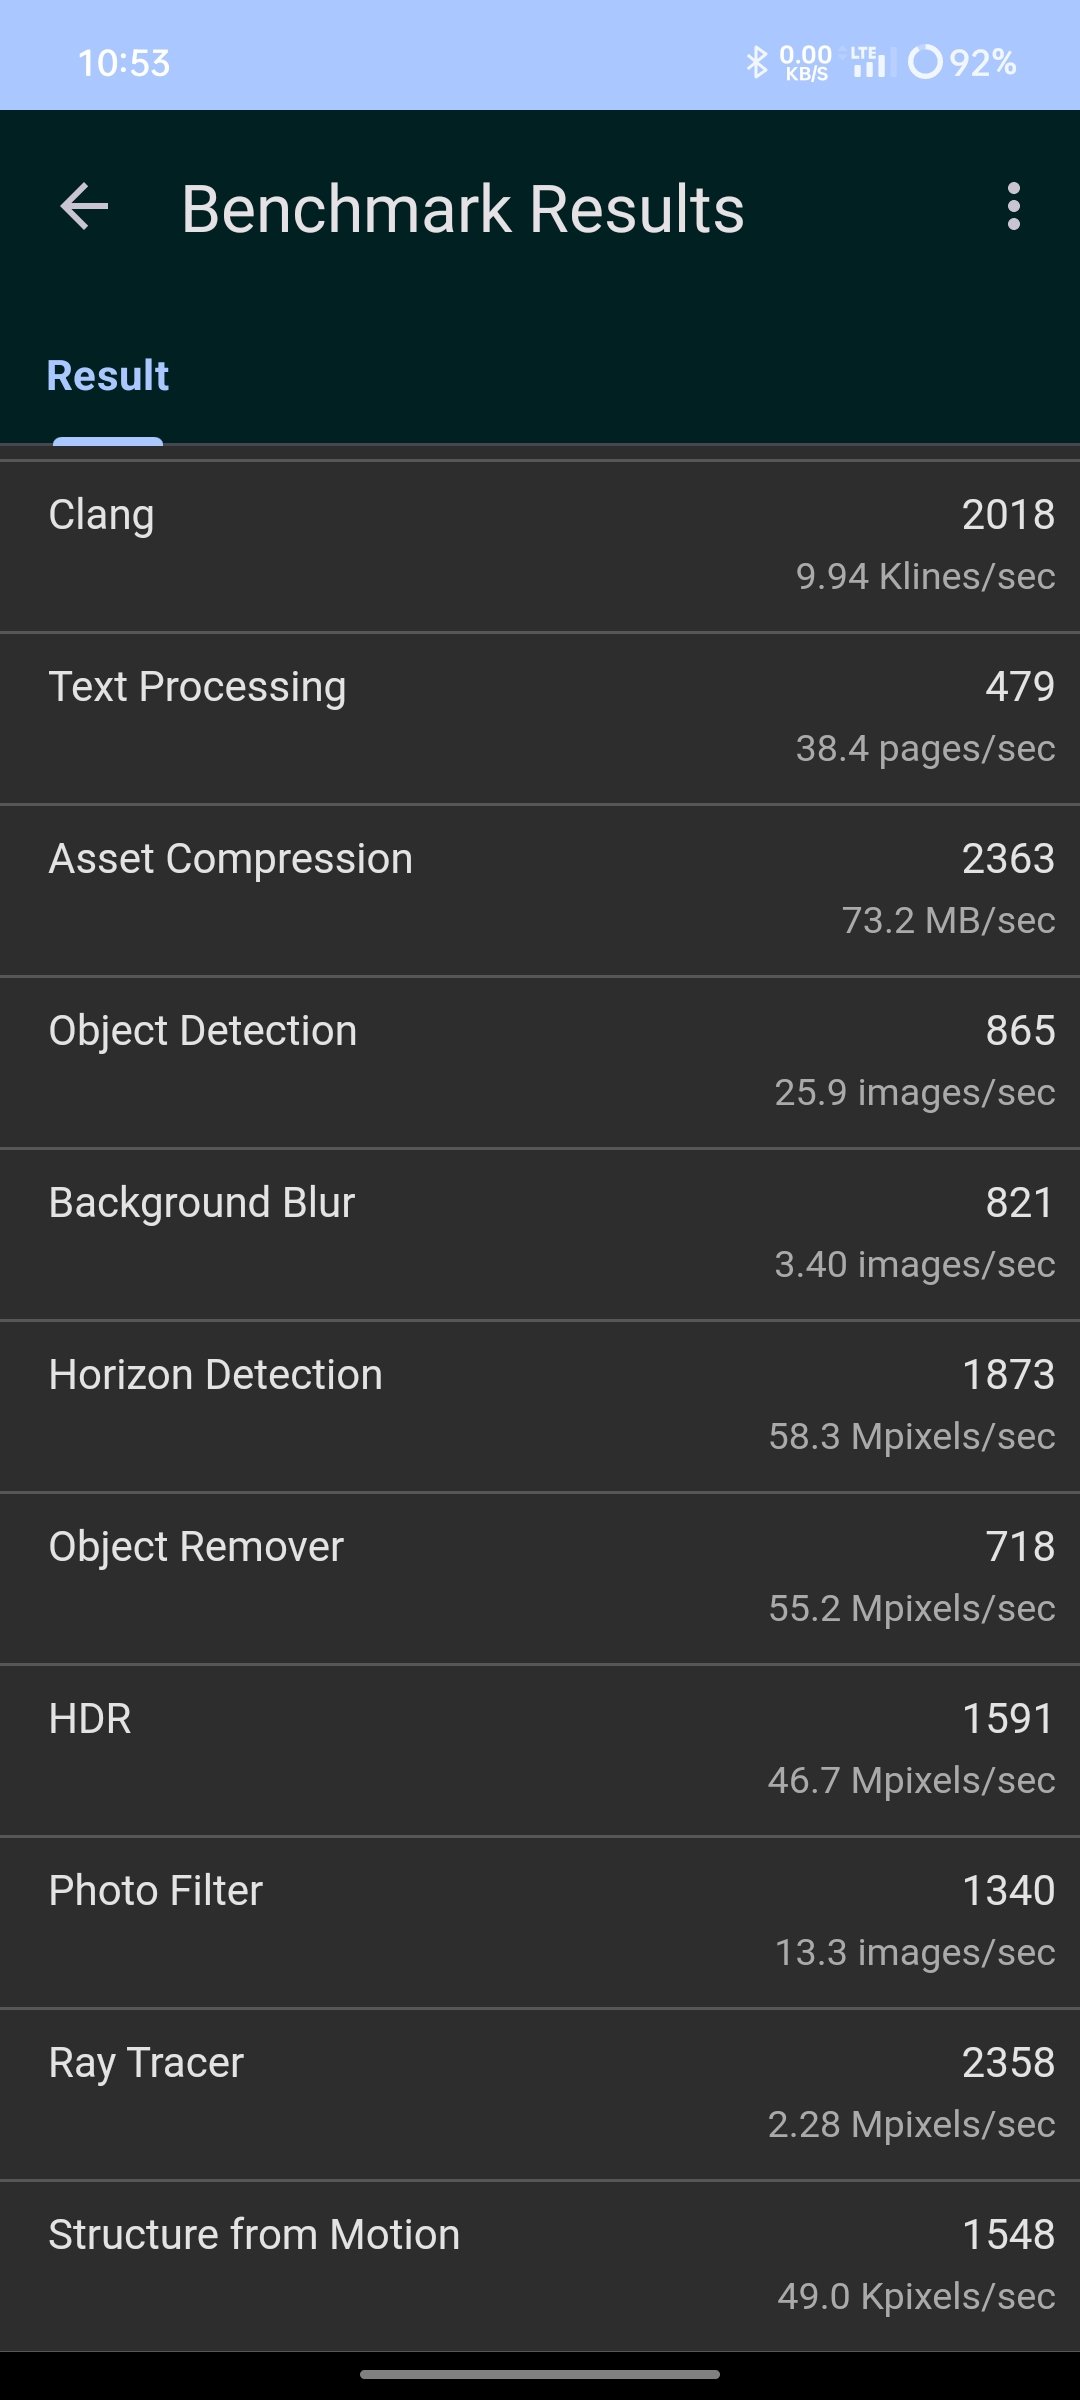This screenshot has height=2400, width=1080.
Task: Tap the status bar clock 10:53
Action: point(124,63)
